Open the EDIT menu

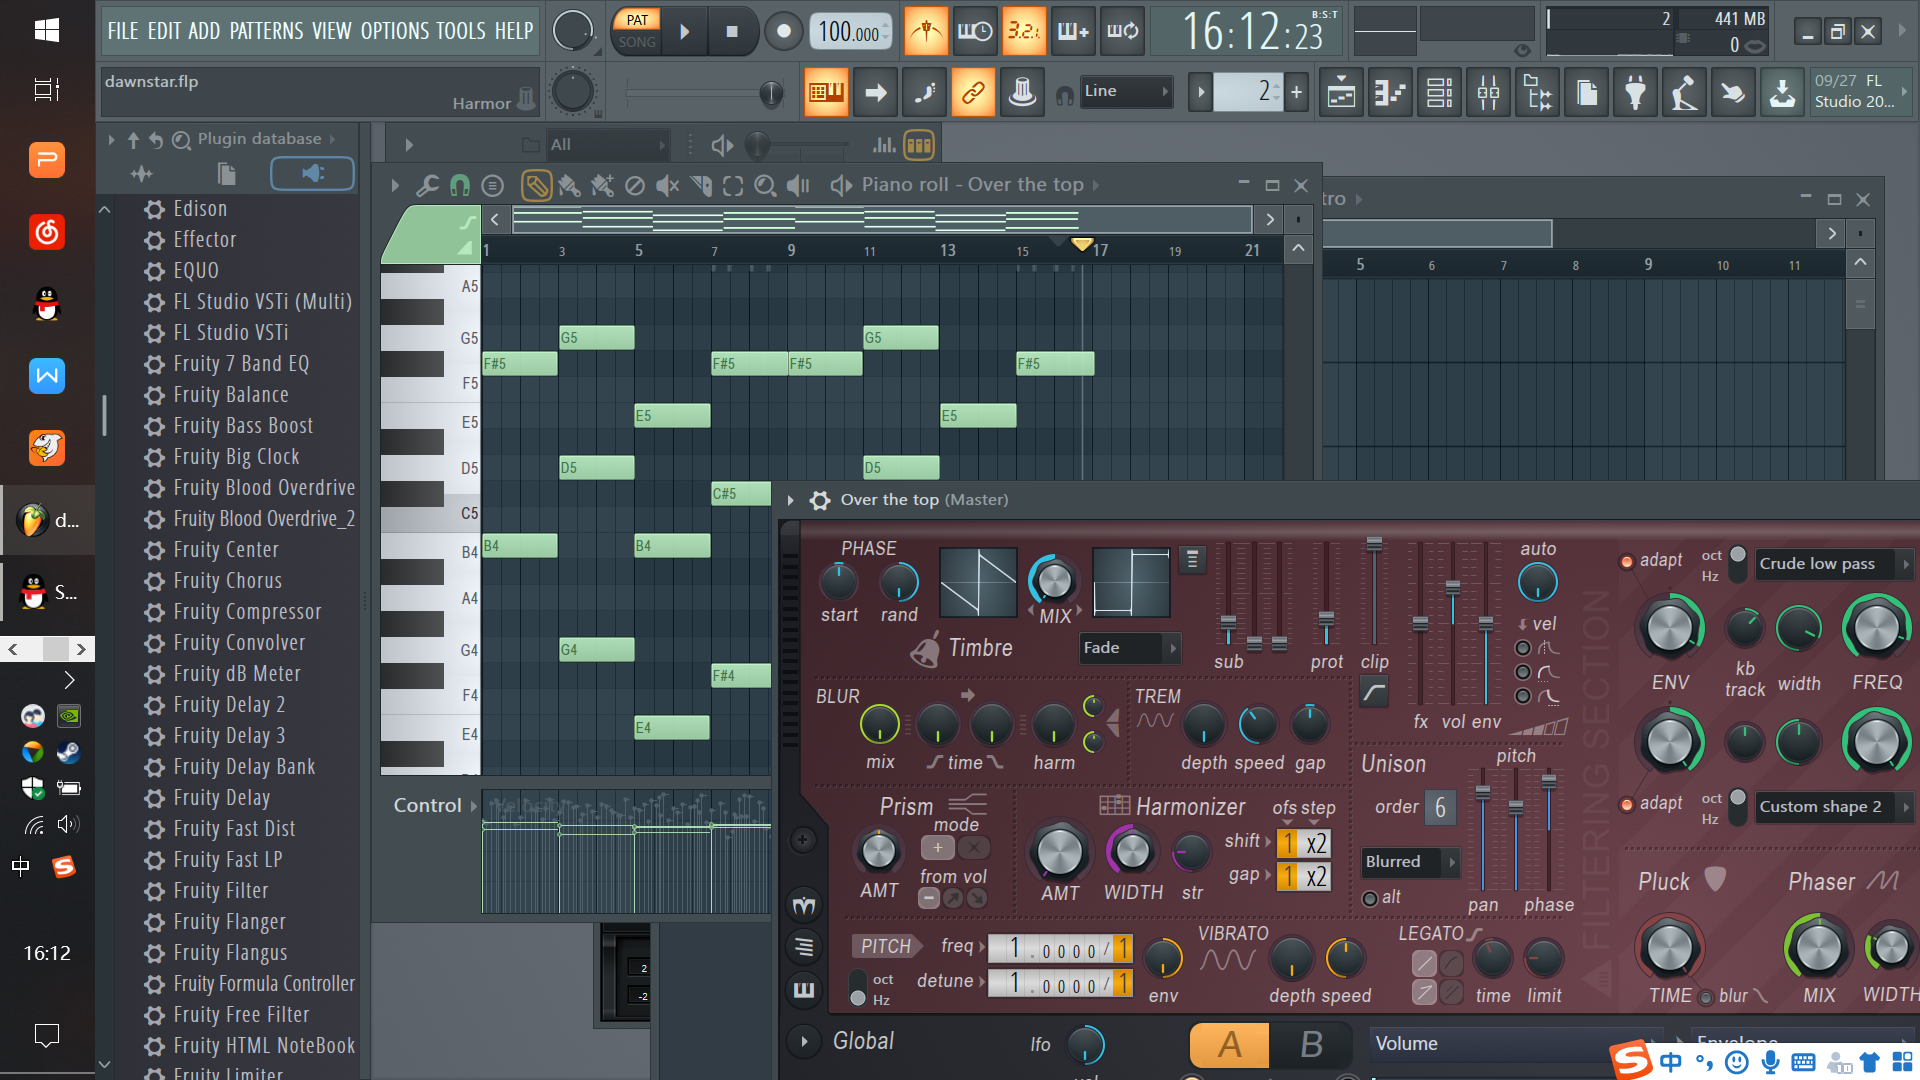pos(164,31)
